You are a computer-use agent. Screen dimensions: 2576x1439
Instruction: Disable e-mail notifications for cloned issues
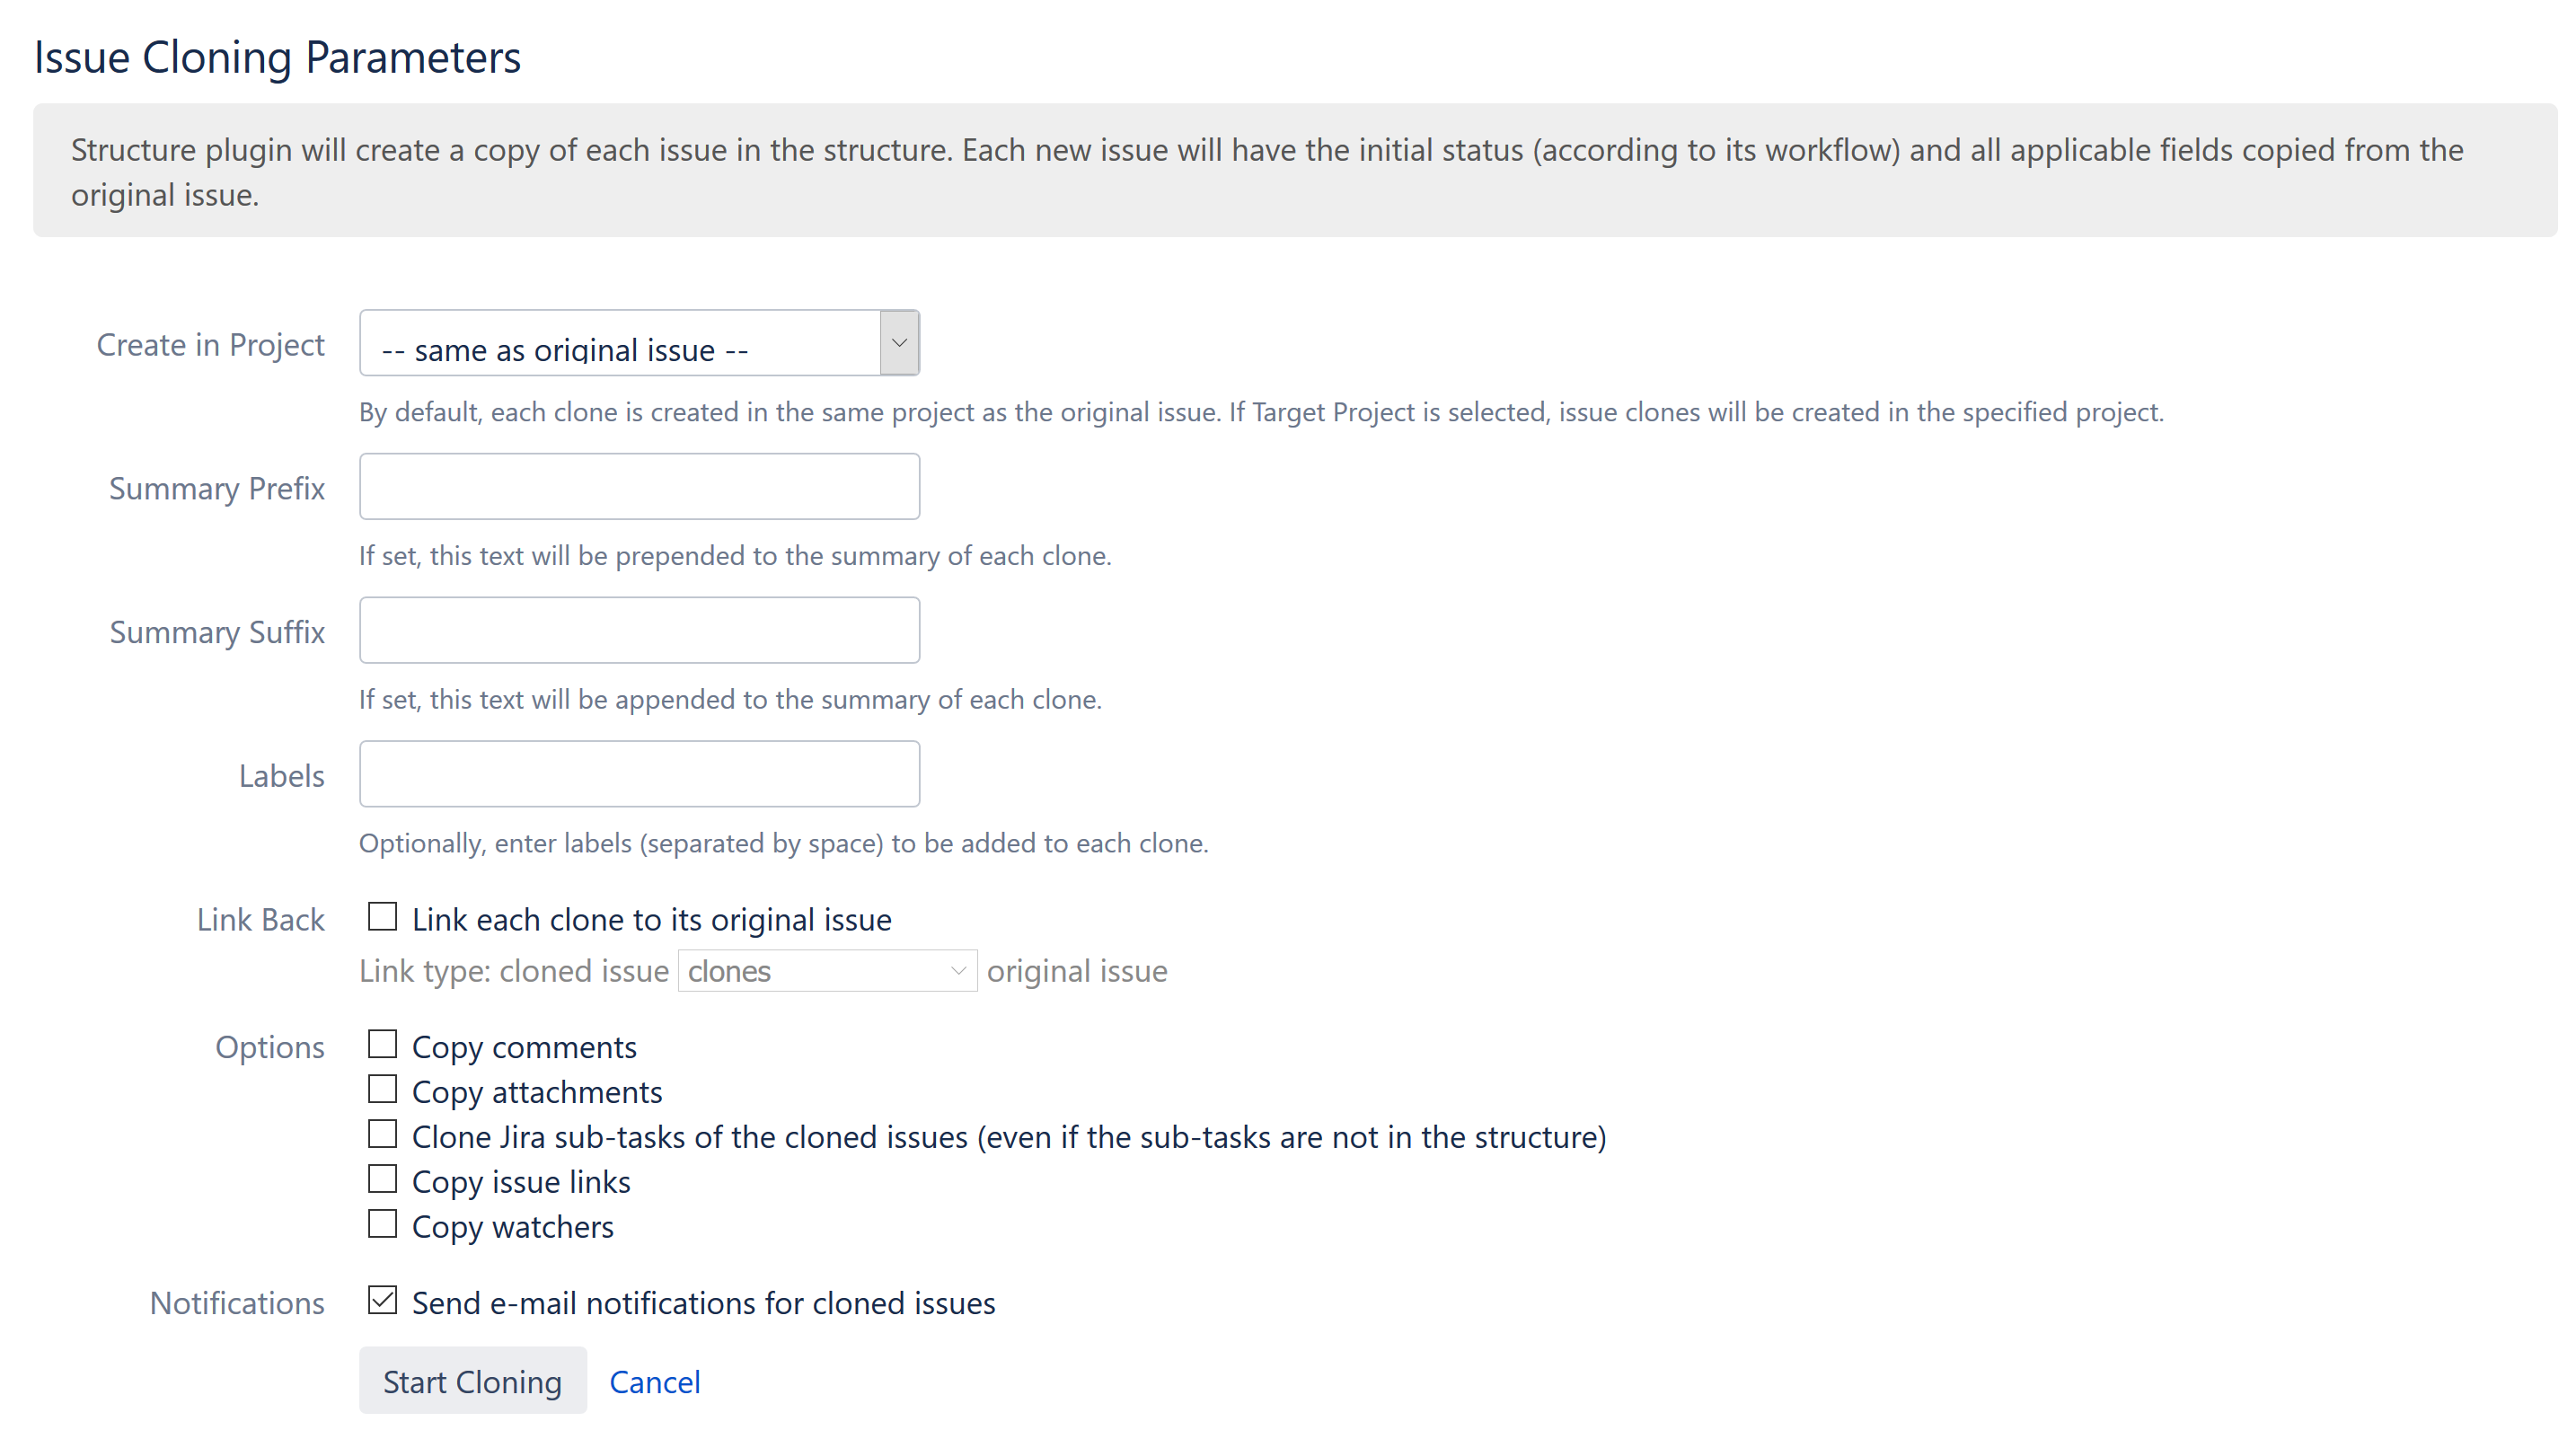click(381, 1299)
